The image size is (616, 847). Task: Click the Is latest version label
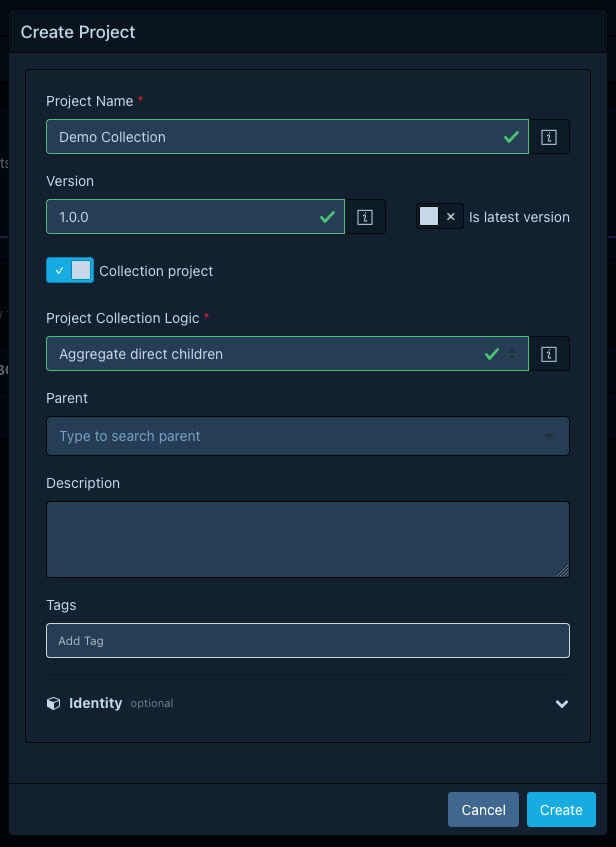pyautogui.click(x=519, y=217)
